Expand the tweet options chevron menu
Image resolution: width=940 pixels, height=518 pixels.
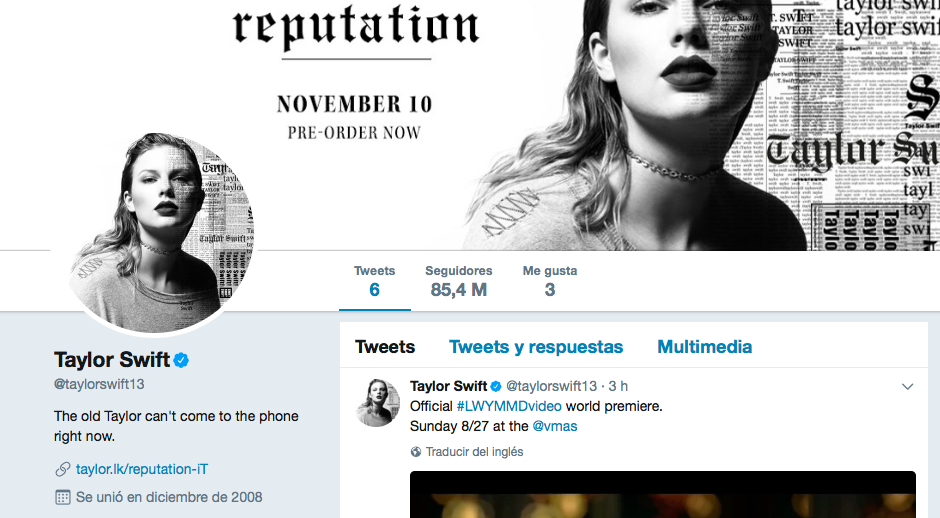click(x=907, y=386)
